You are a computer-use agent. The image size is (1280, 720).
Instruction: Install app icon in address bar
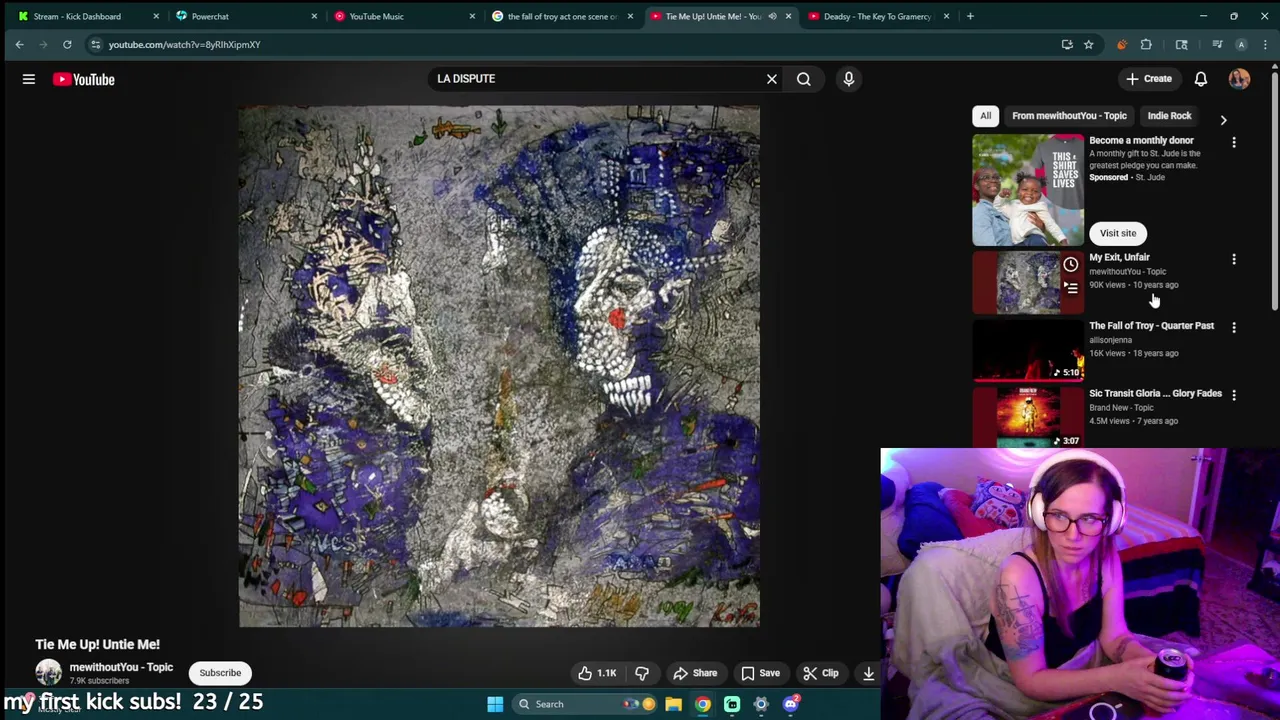(1067, 44)
